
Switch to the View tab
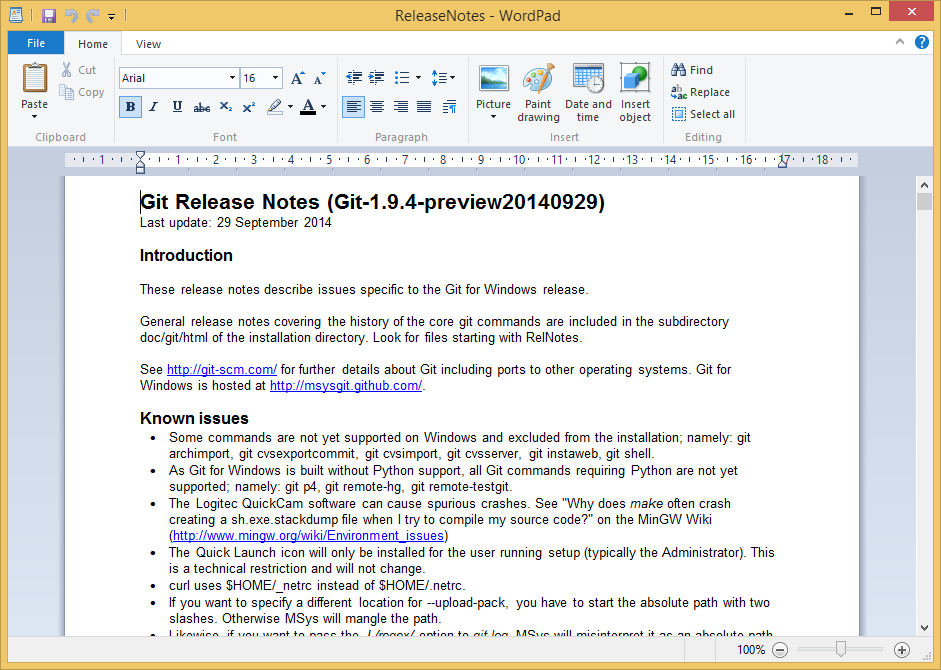[148, 44]
